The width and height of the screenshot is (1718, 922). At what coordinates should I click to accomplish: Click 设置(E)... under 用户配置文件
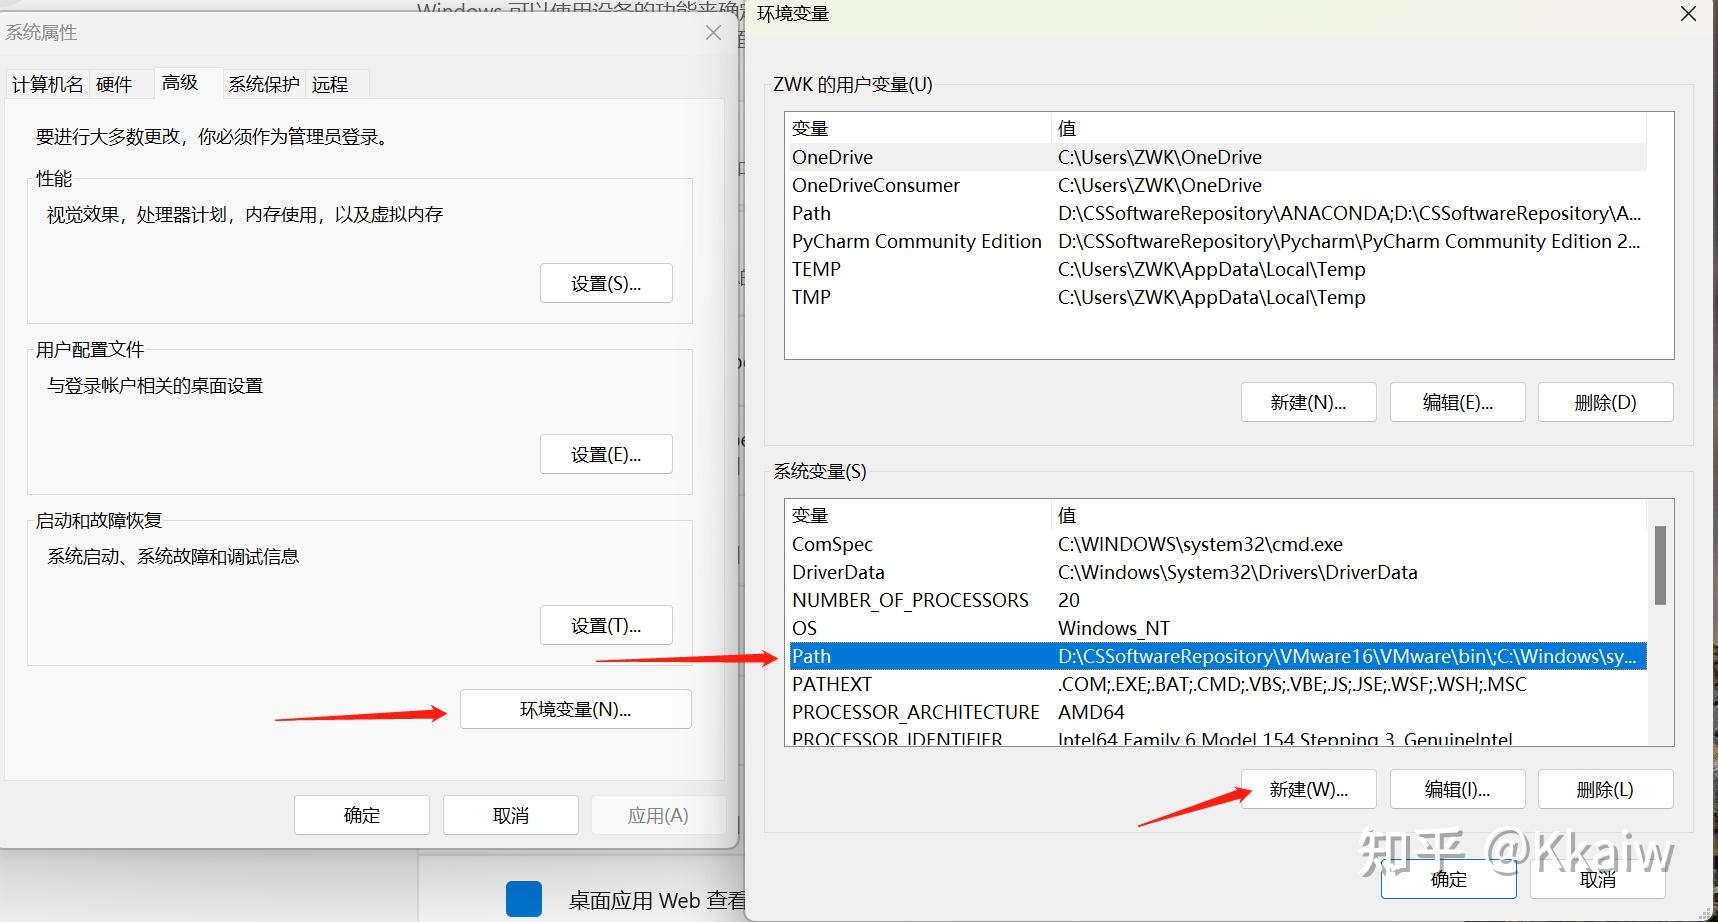(606, 454)
